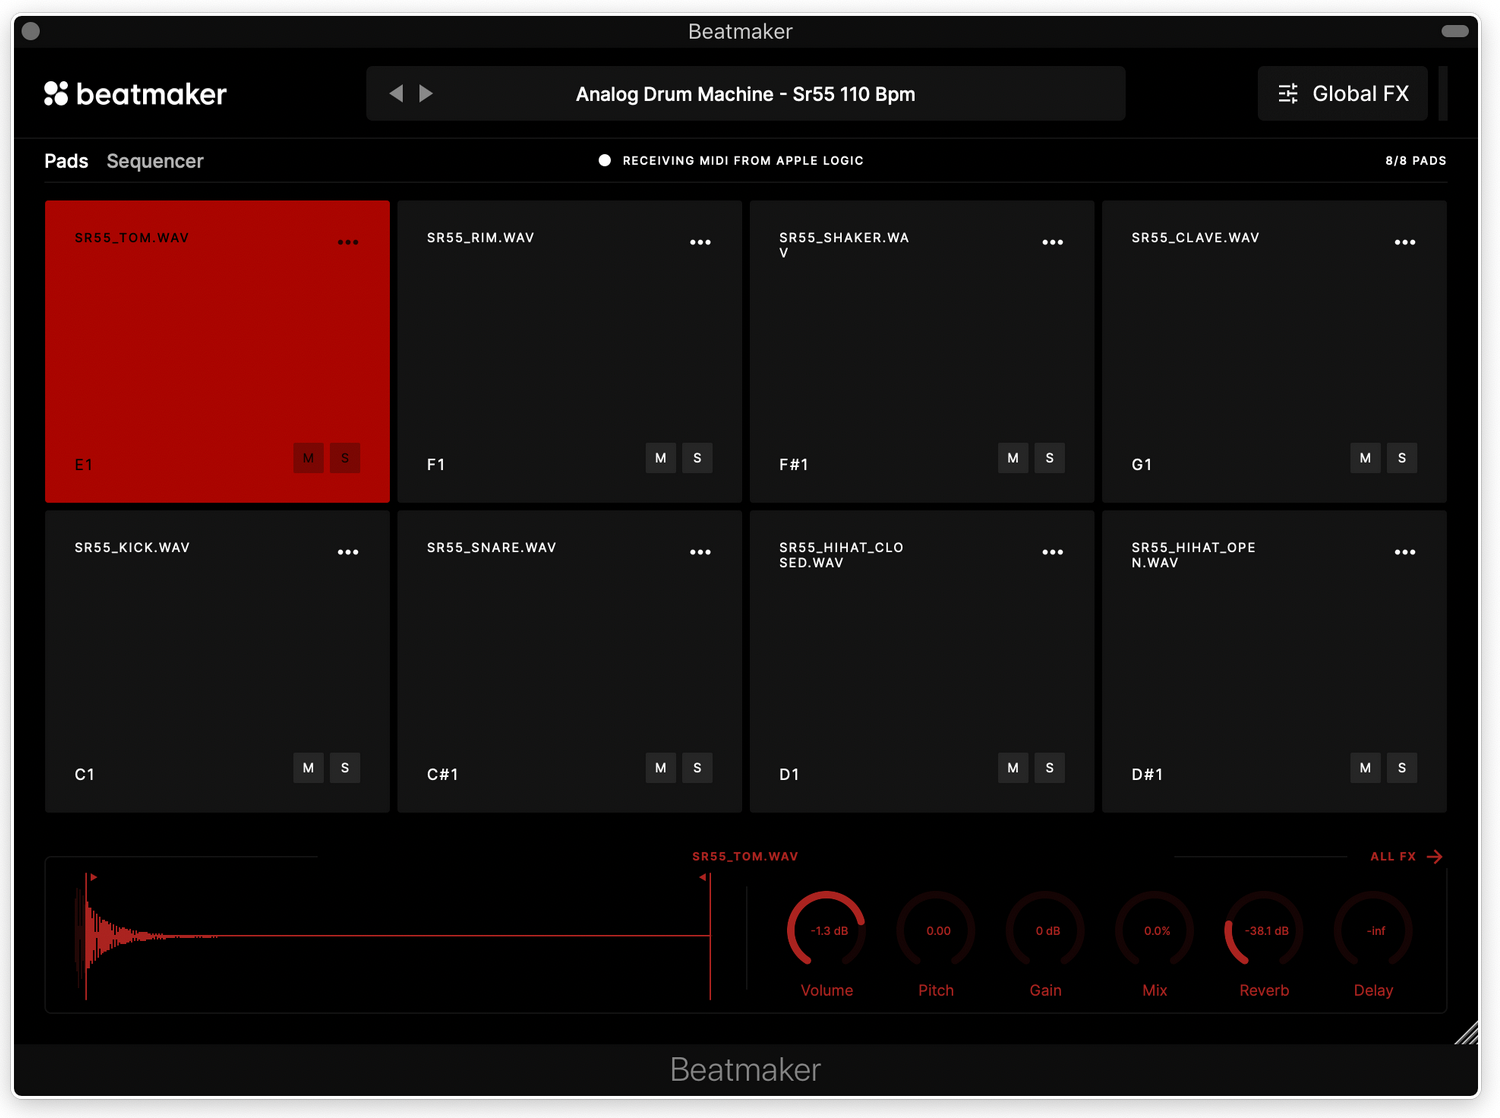
Task: Open ALL FX for SR55_TOM.WAV
Action: coord(1406,856)
